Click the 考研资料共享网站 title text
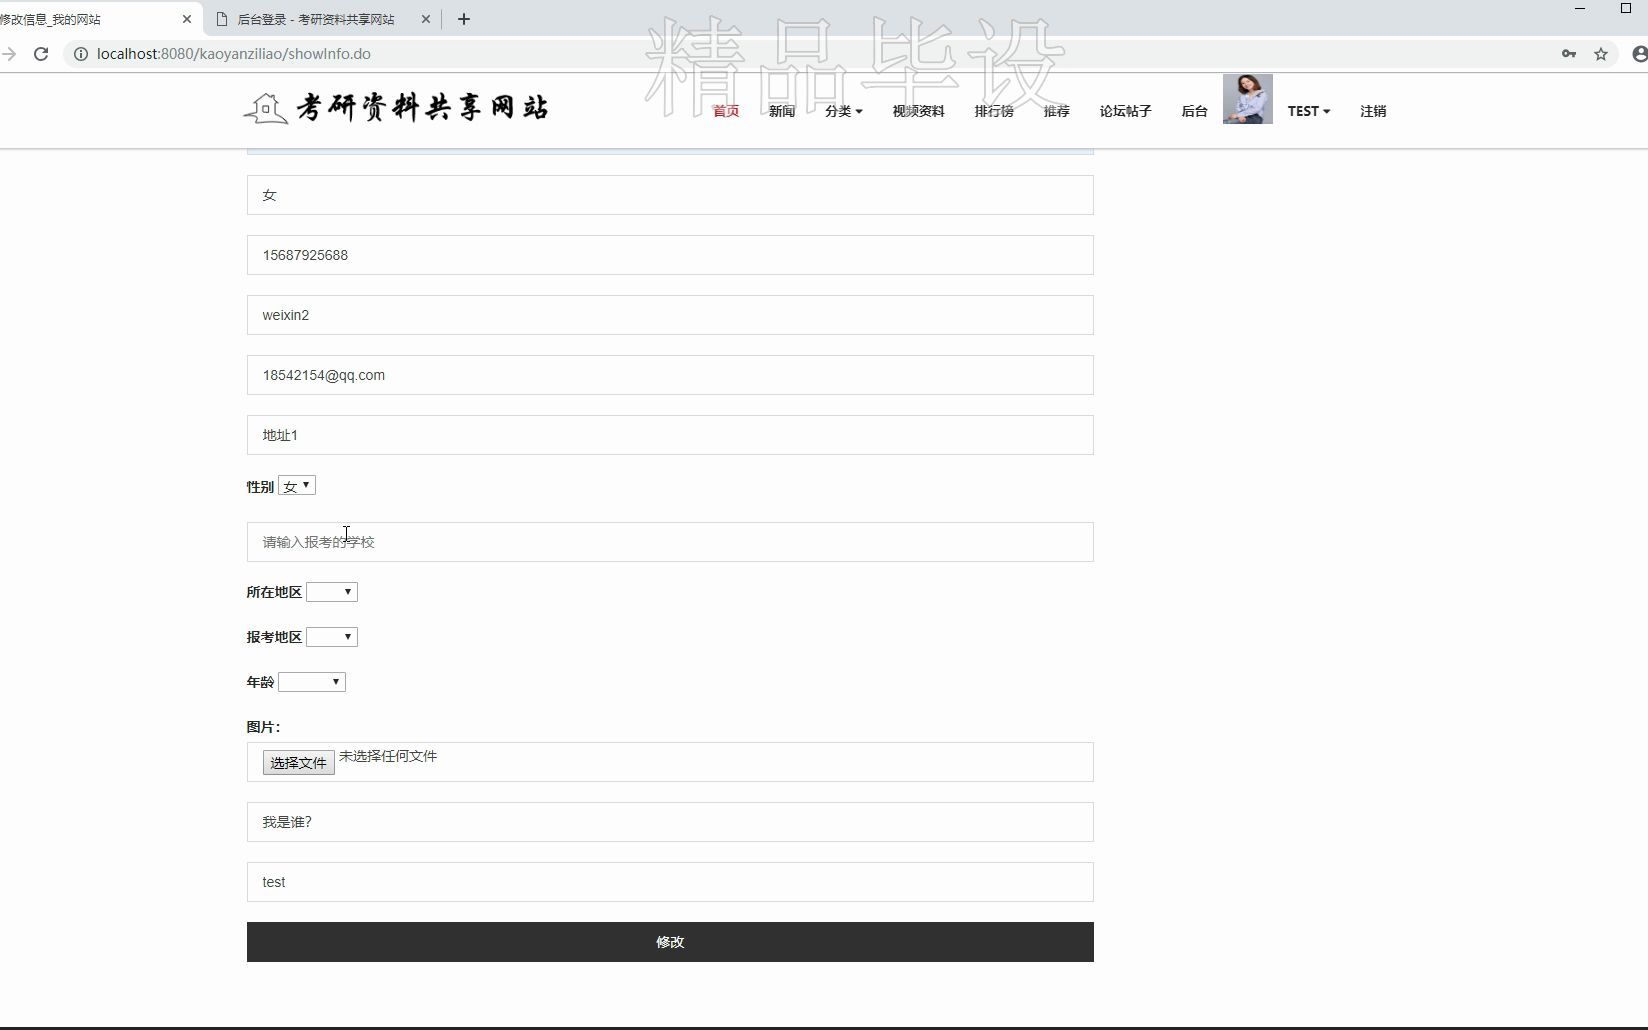 click(x=423, y=108)
